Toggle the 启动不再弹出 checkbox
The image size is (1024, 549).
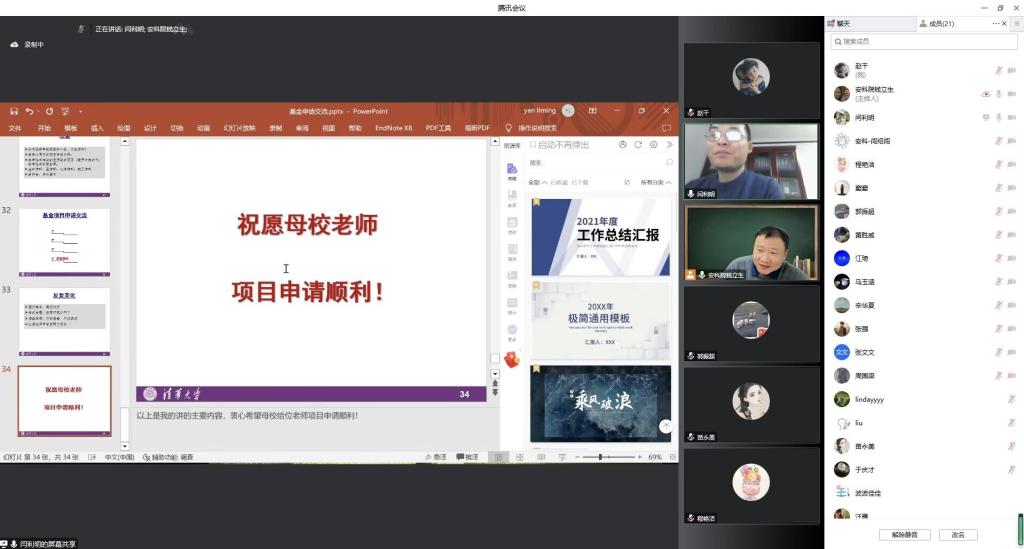click(x=532, y=146)
